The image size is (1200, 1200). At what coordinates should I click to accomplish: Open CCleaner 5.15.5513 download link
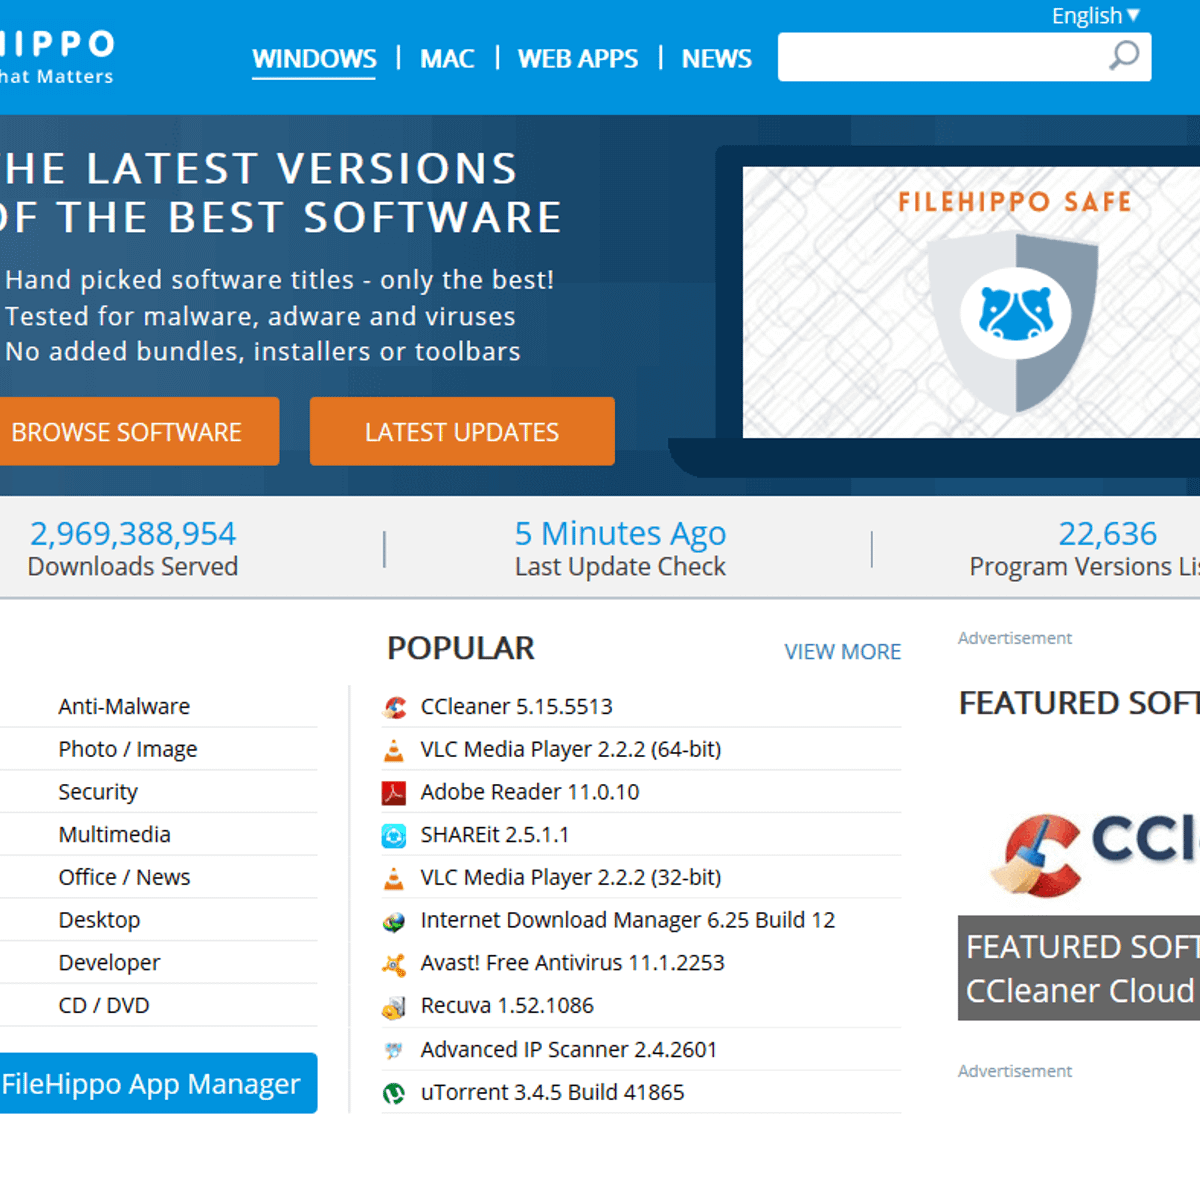pyautogui.click(x=516, y=706)
